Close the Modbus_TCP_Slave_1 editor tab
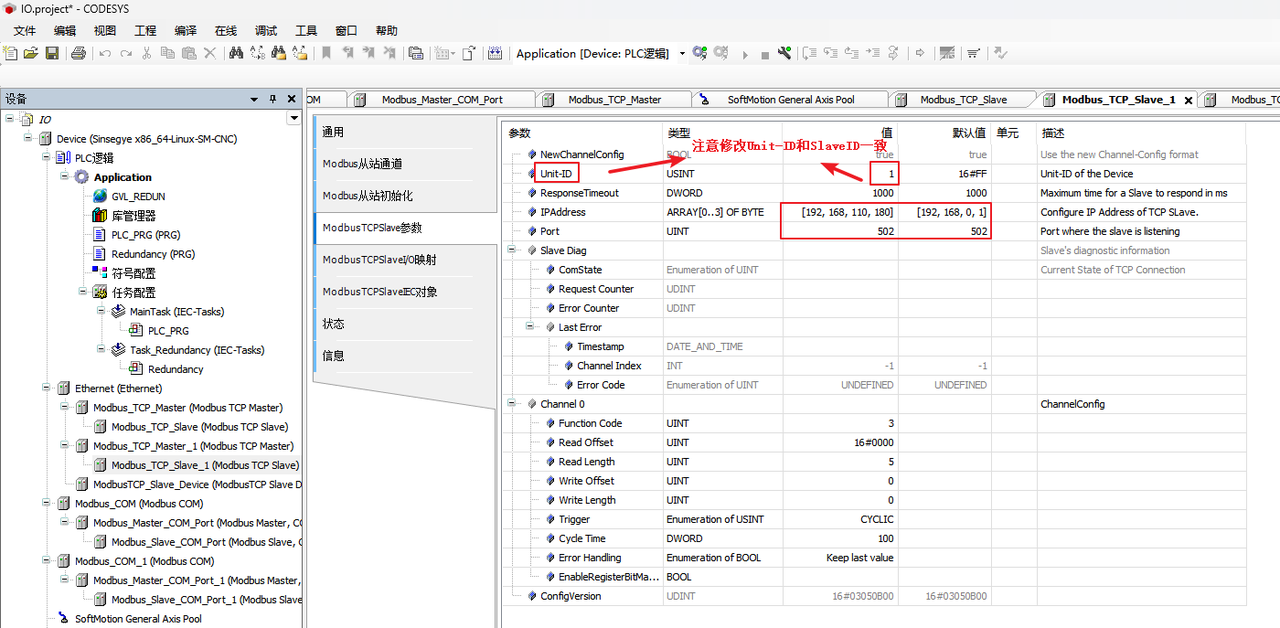Screen dimensions: 1280x628 (x=1188, y=100)
